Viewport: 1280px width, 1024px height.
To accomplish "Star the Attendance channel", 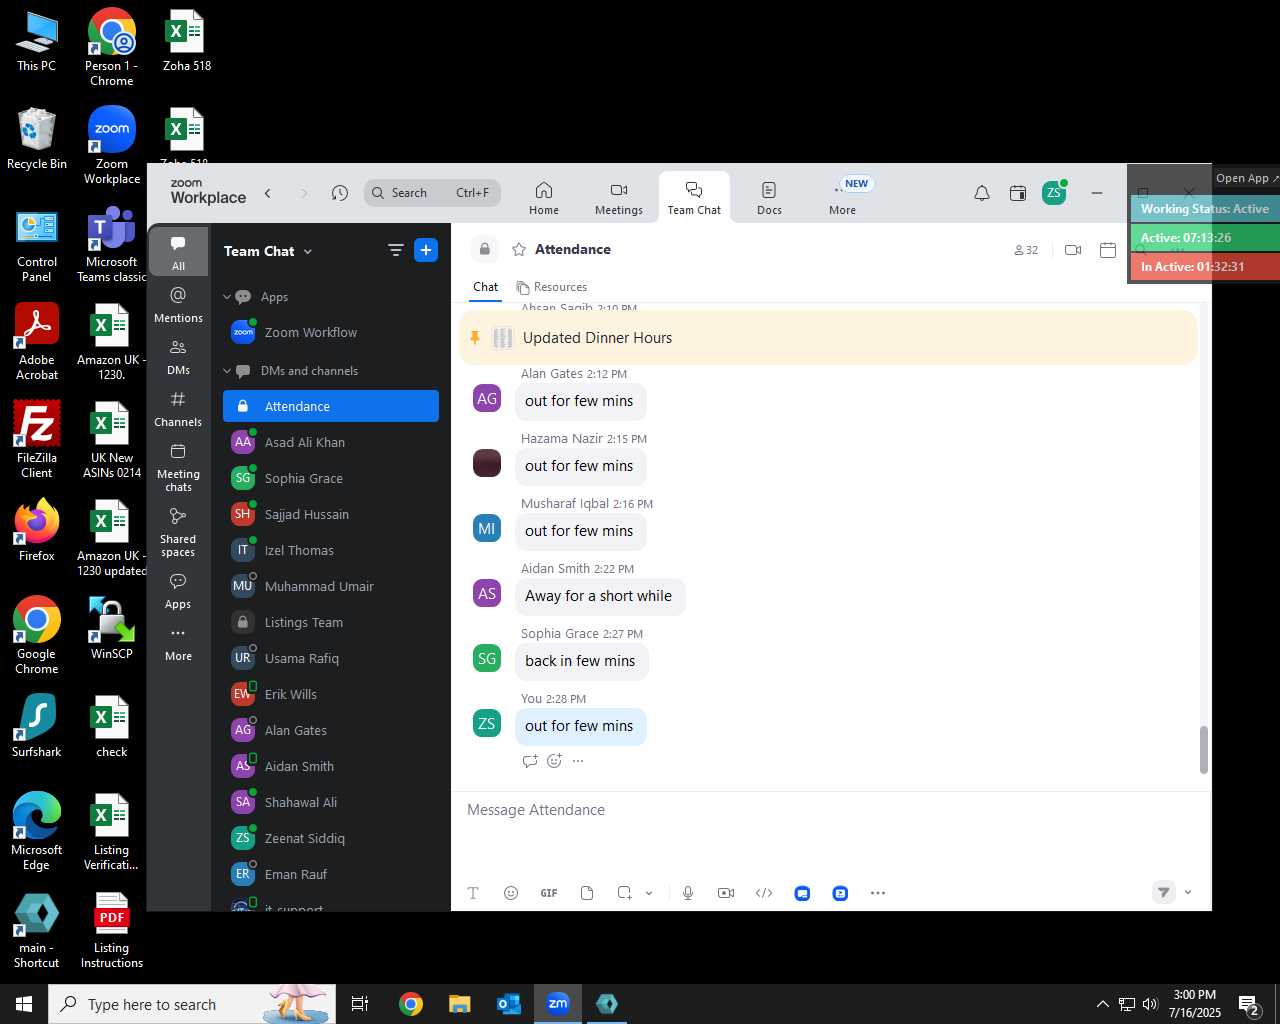I will point(519,250).
